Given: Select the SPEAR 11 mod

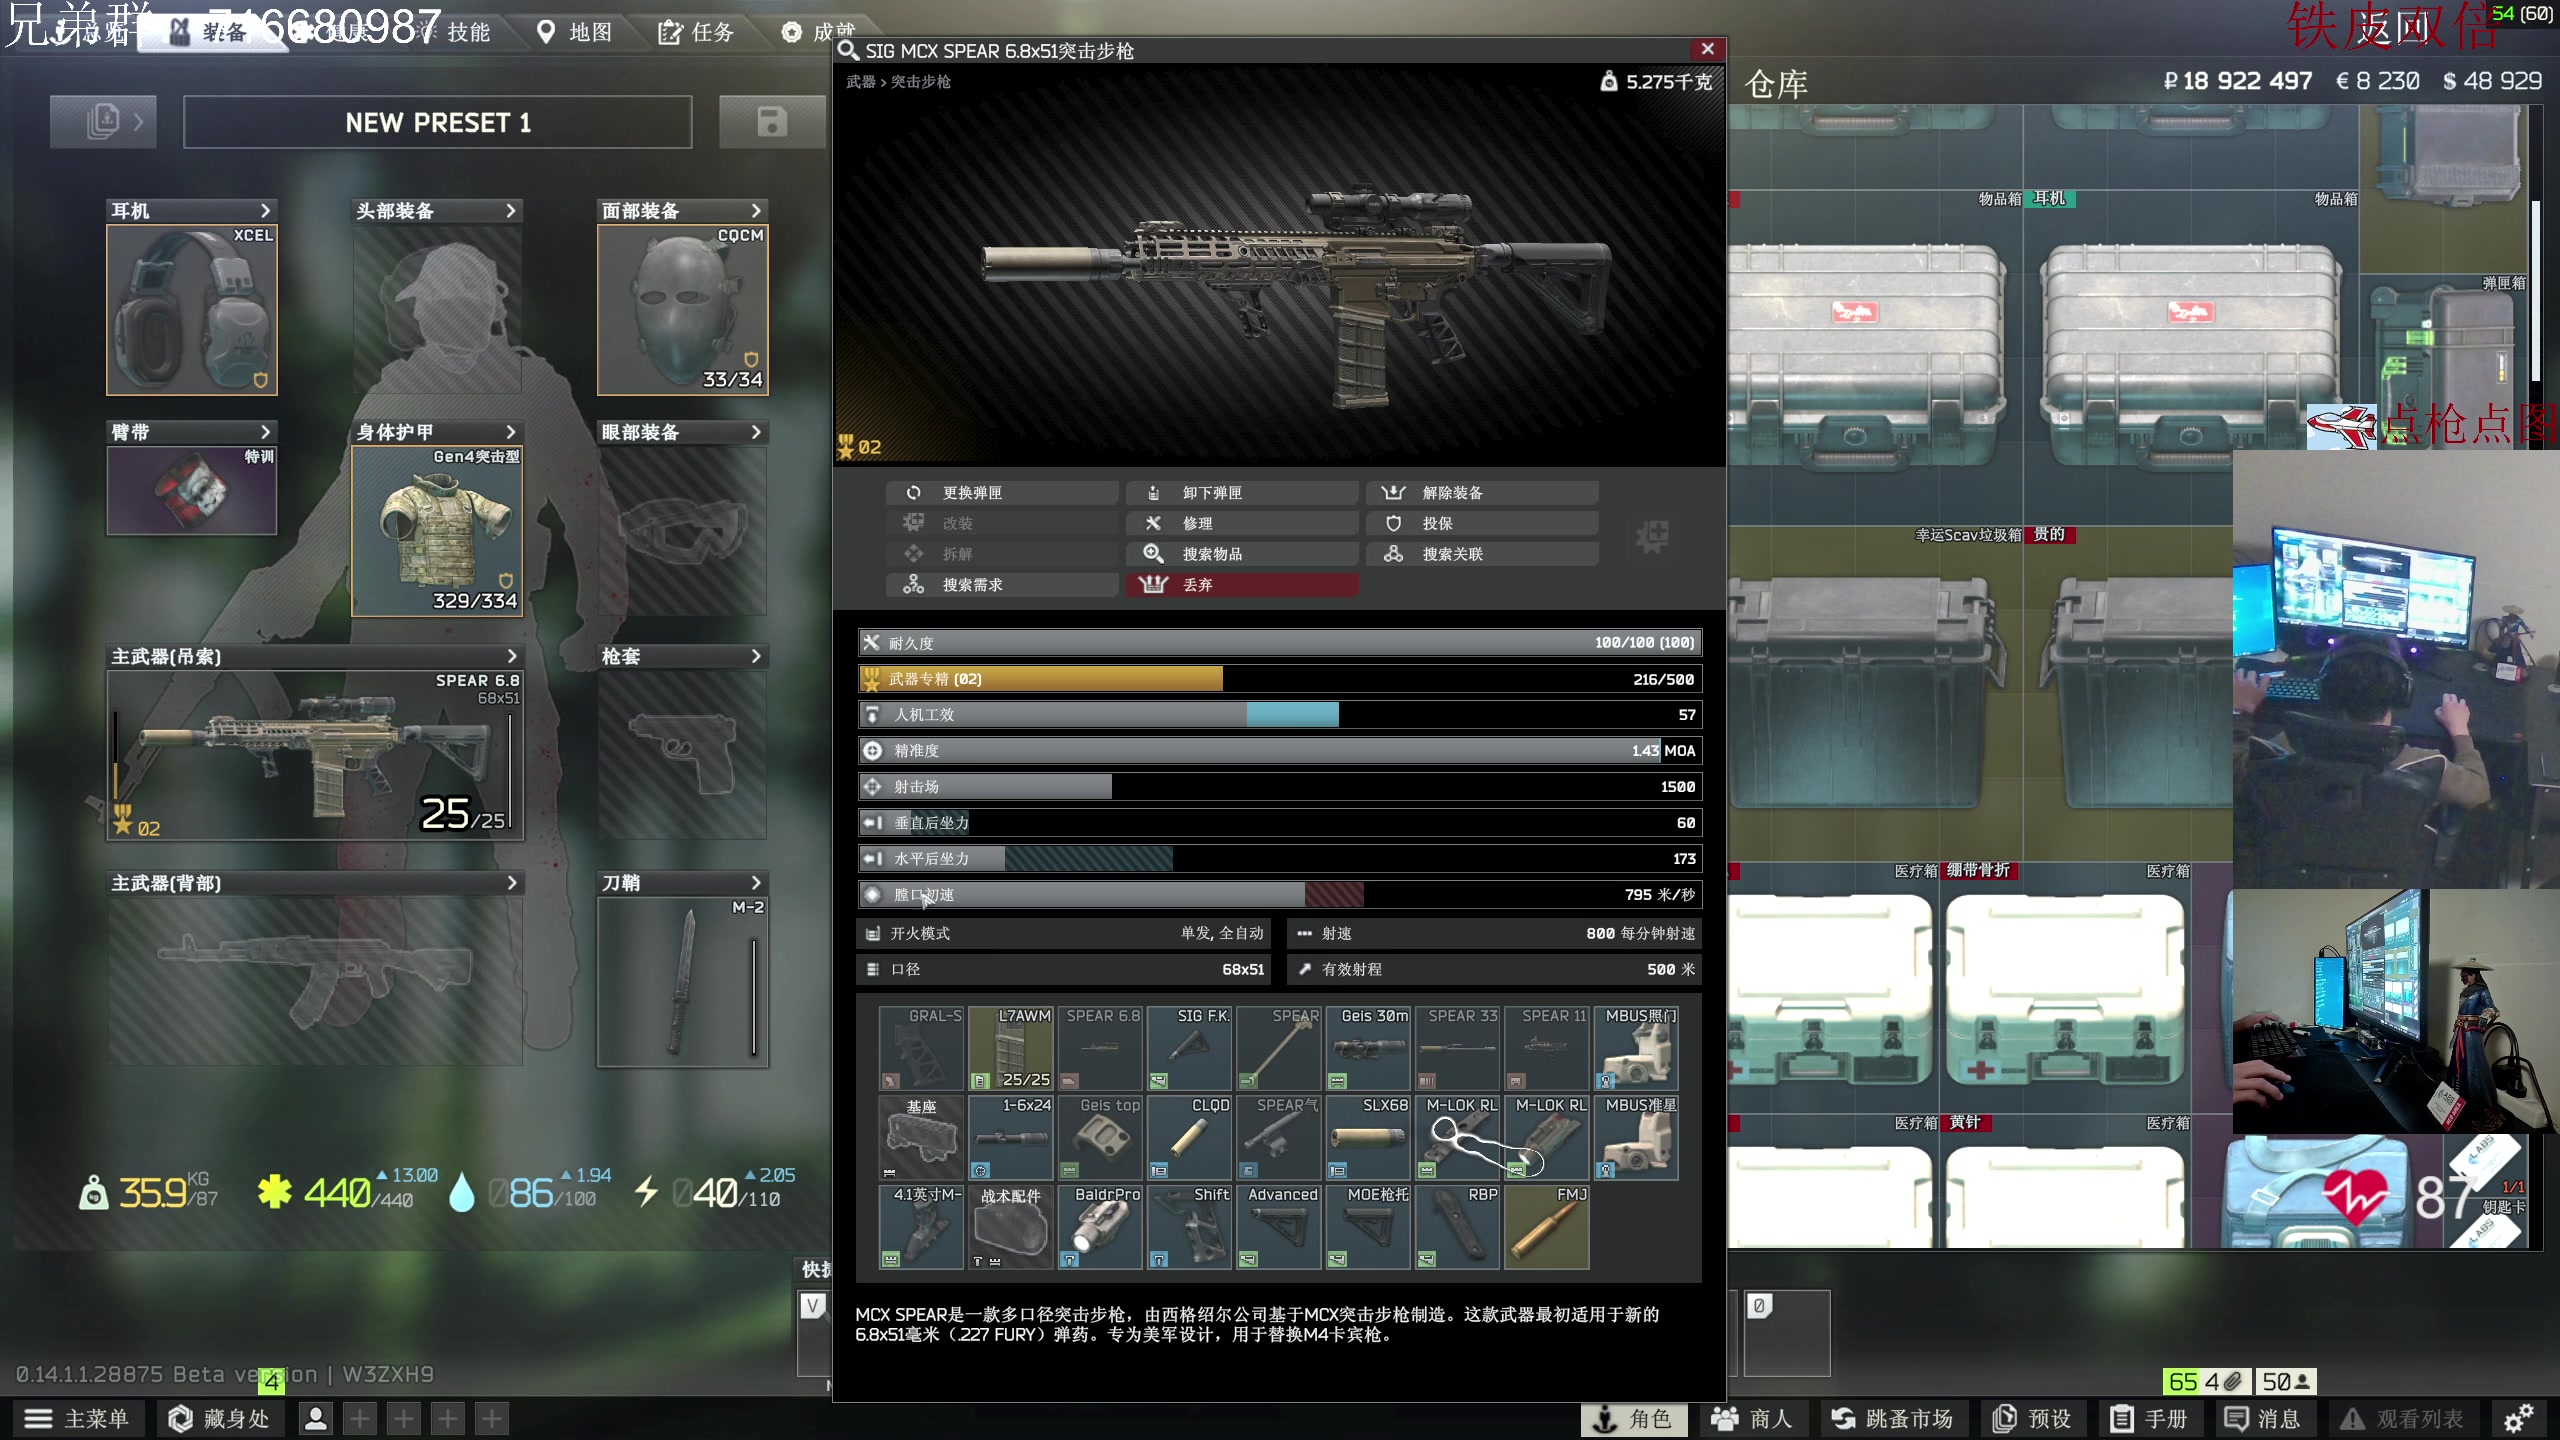Looking at the screenshot, I should click(x=1547, y=1048).
